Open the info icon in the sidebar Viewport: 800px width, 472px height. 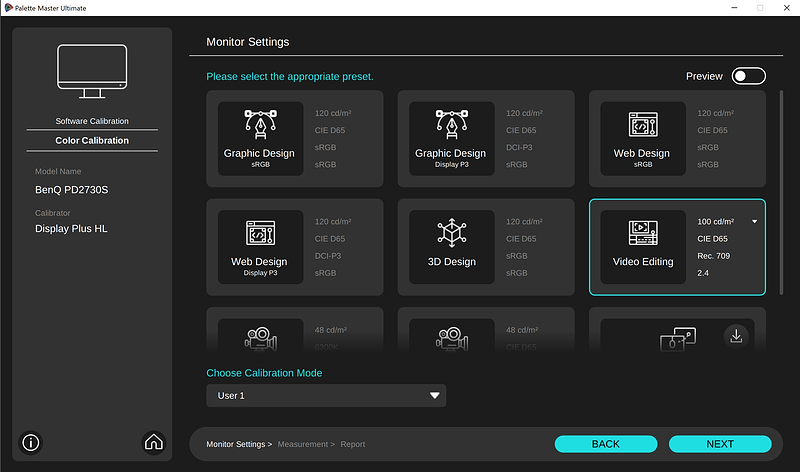pyautogui.click(x=31, y=442)
